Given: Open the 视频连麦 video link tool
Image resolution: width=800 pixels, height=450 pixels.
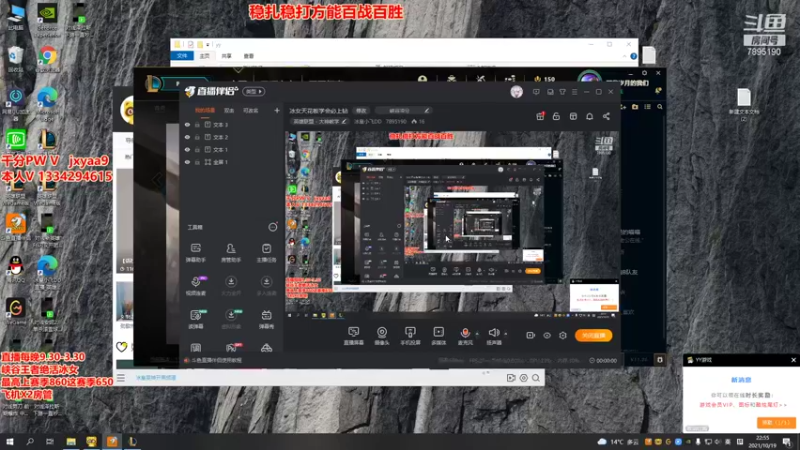Looking at the screenshot, I should (195, 286).
